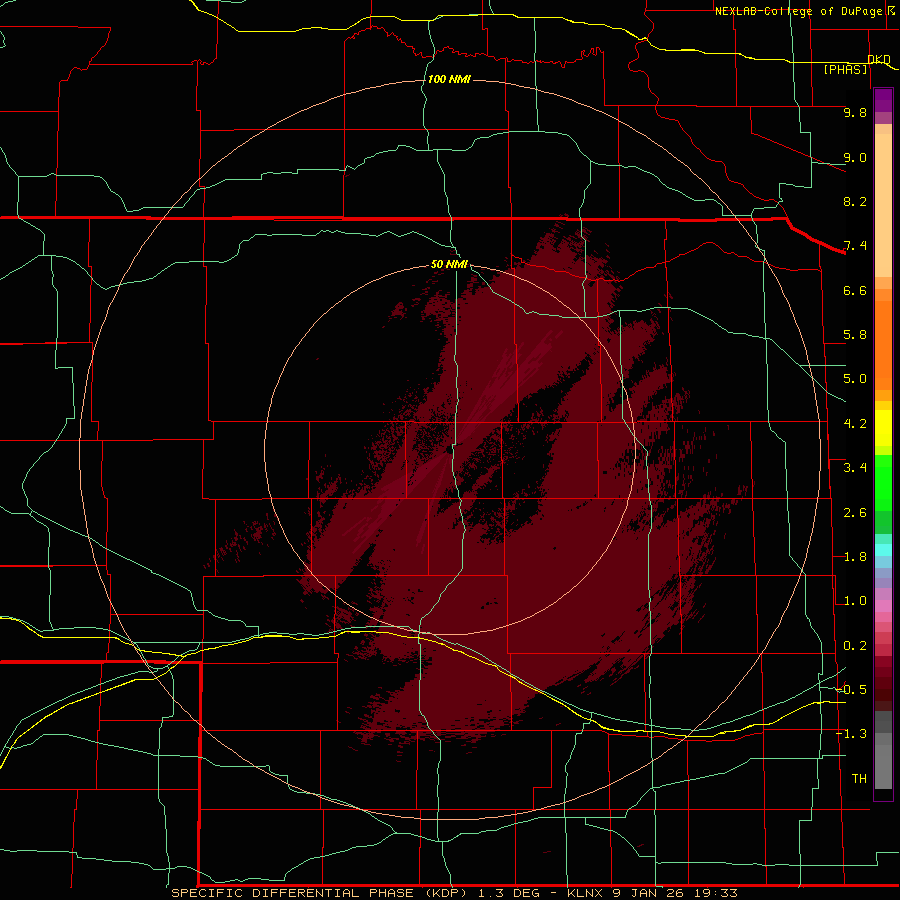Click the 9.8 value on the color scale

point(855,112)
